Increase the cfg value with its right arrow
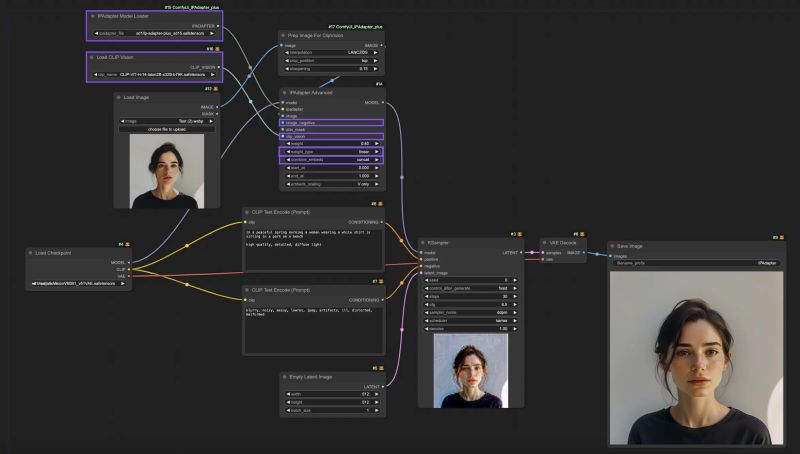This screenshot has width=800, height=454. (x=515, y=305)
